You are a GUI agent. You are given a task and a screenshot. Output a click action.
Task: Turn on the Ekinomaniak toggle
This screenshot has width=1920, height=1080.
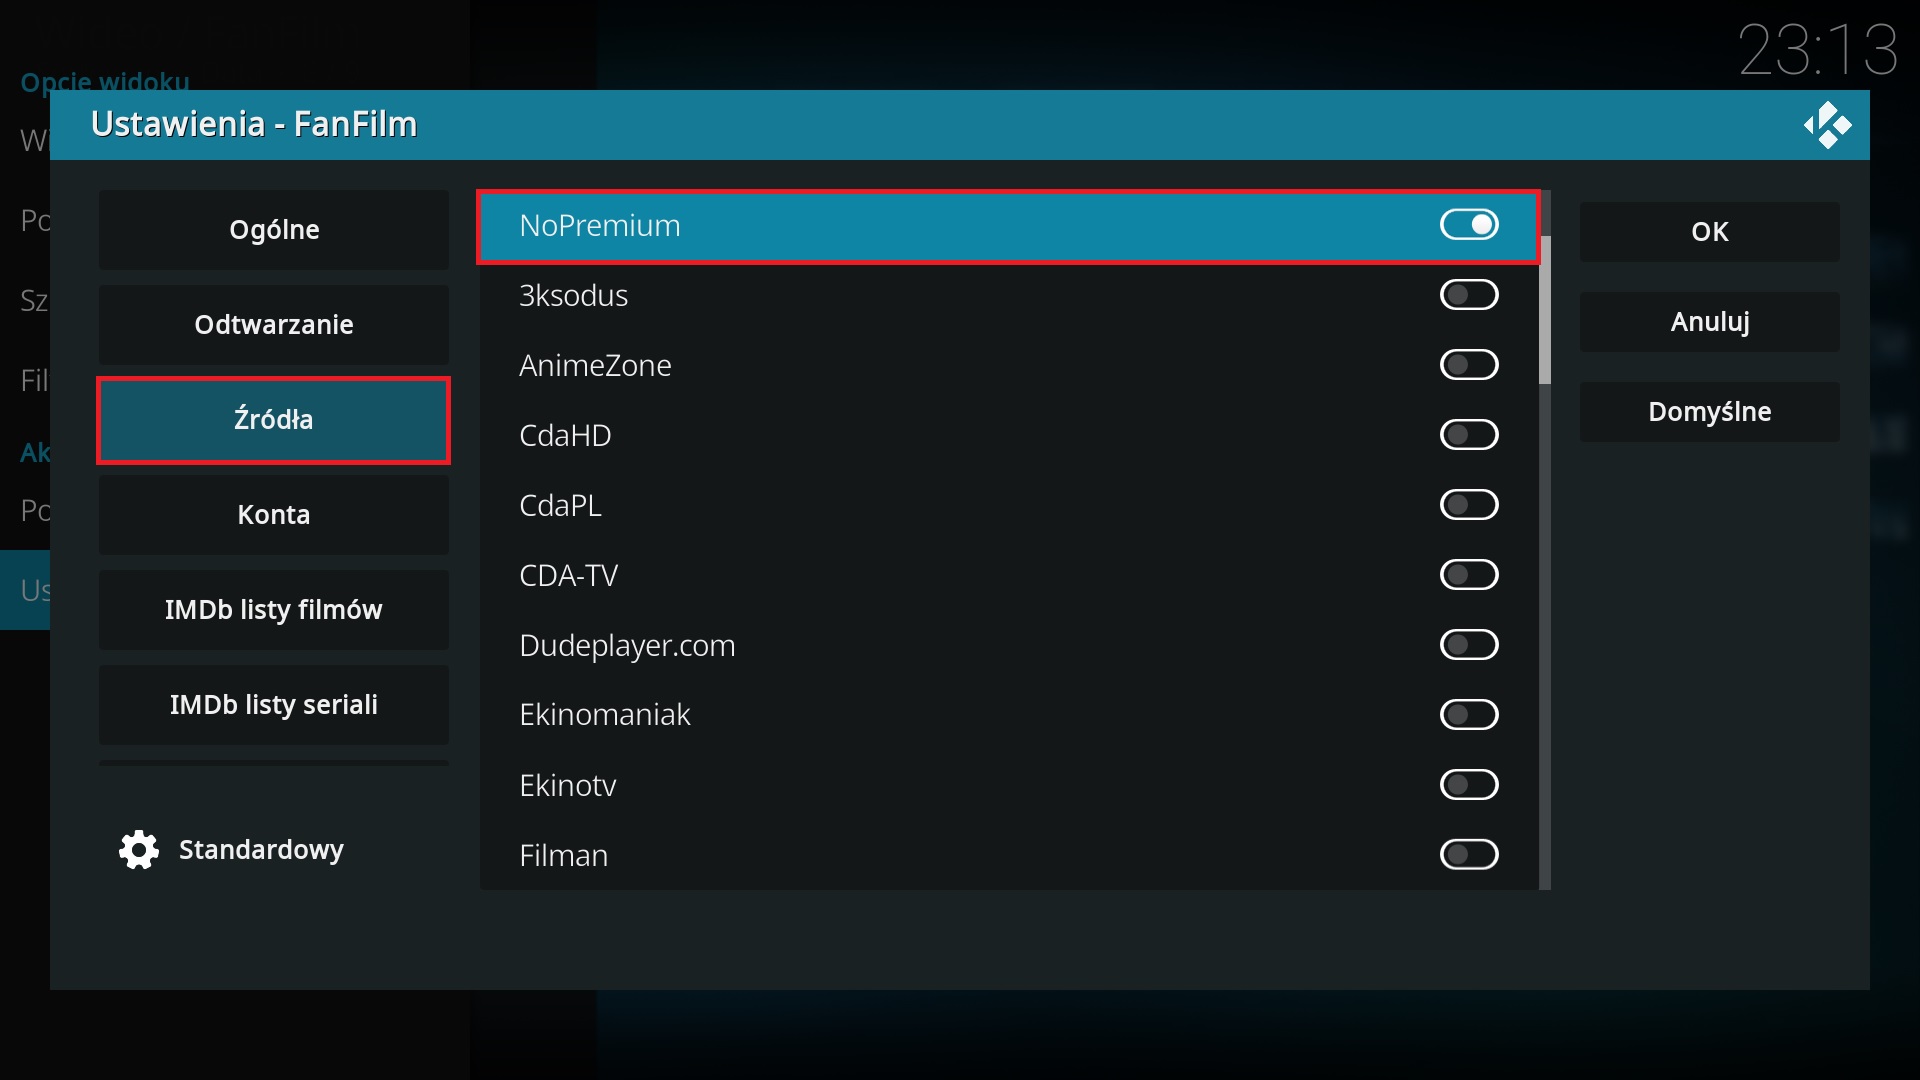click(1469, 715)
